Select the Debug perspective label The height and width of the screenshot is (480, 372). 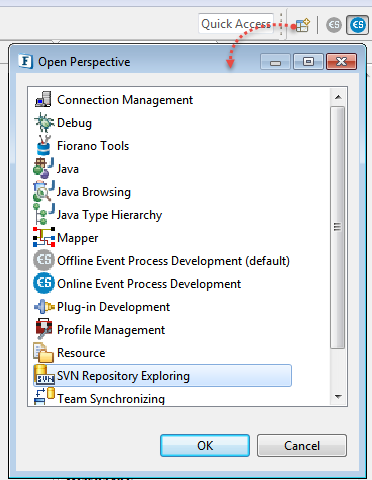tap(74, 123)
